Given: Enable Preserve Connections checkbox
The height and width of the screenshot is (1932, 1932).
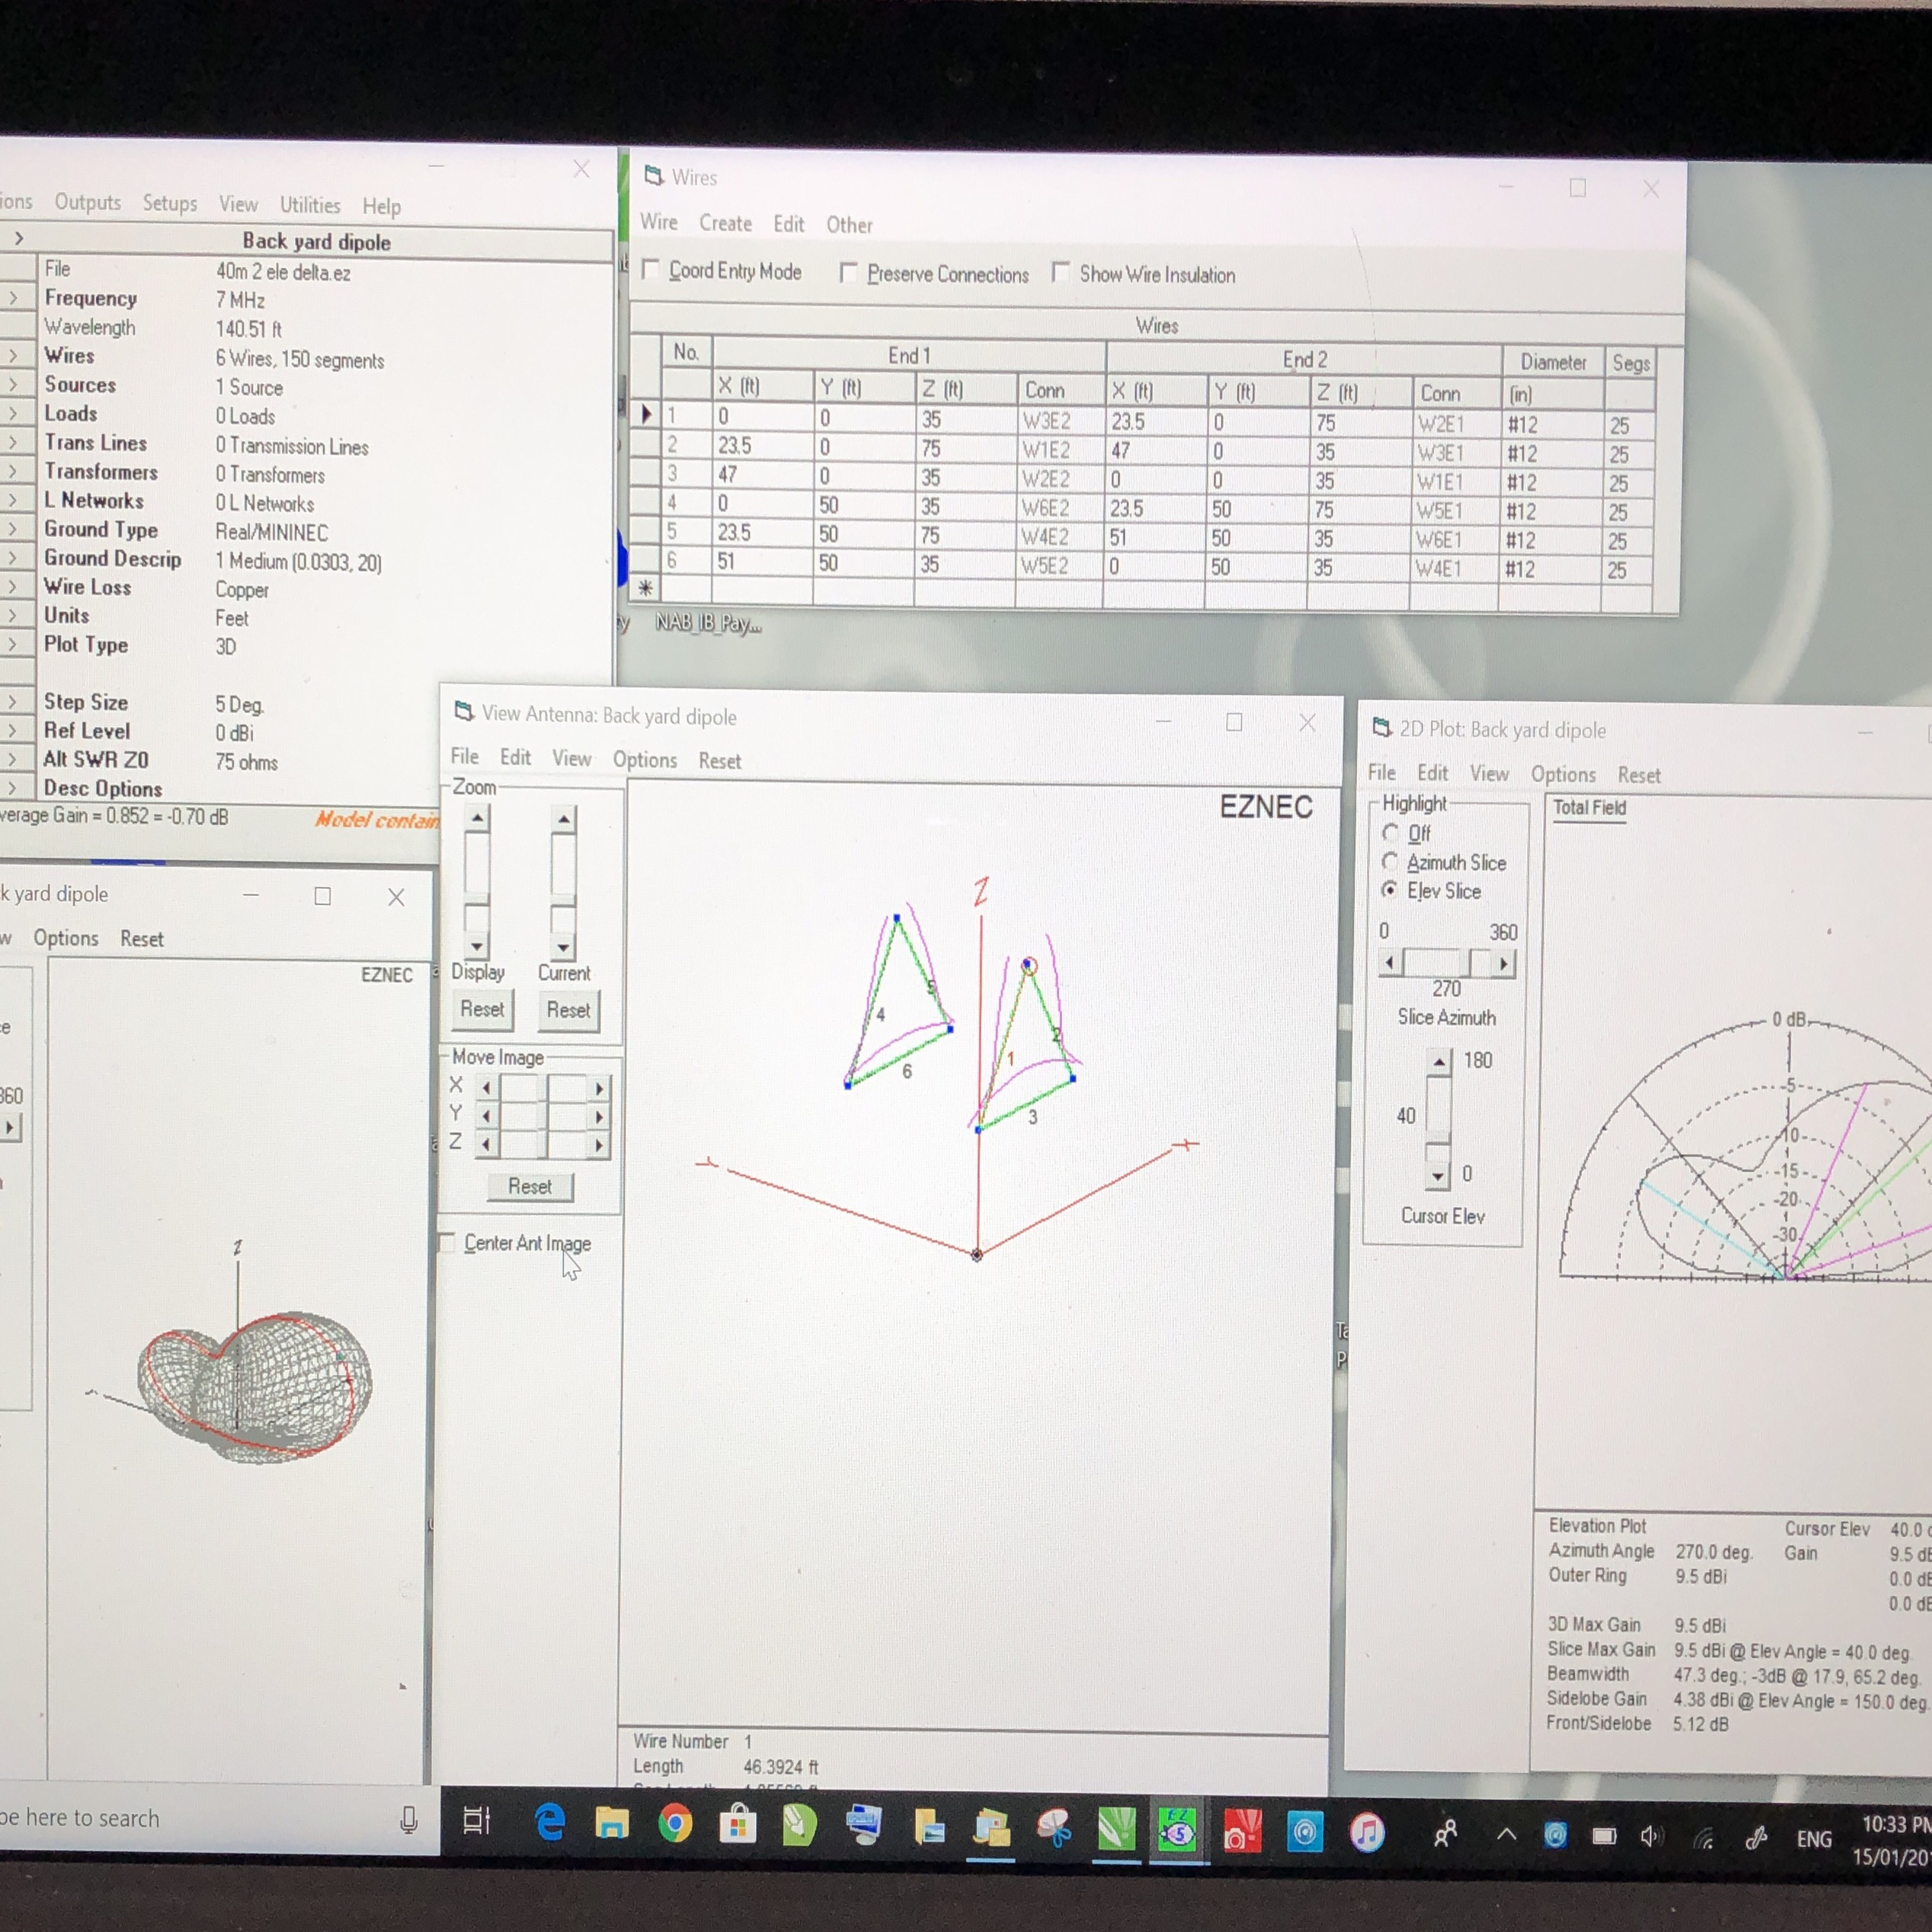Looking at the screenshot, I should [x=848, y=272].
